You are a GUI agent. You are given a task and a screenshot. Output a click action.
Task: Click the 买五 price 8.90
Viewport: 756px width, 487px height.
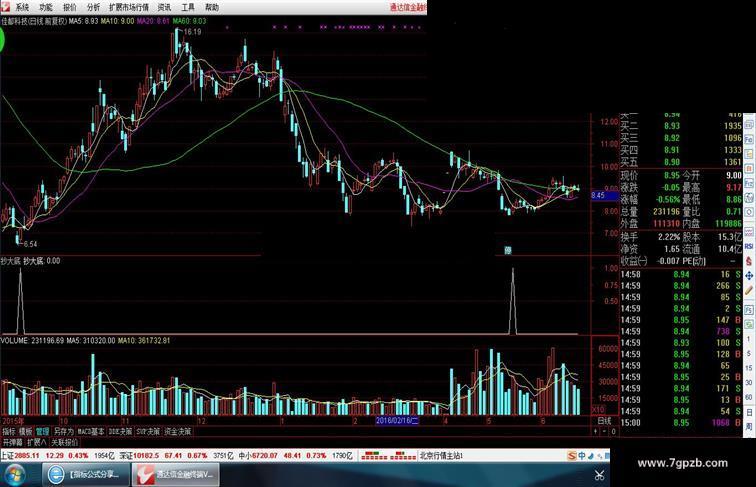click(672, 162)
